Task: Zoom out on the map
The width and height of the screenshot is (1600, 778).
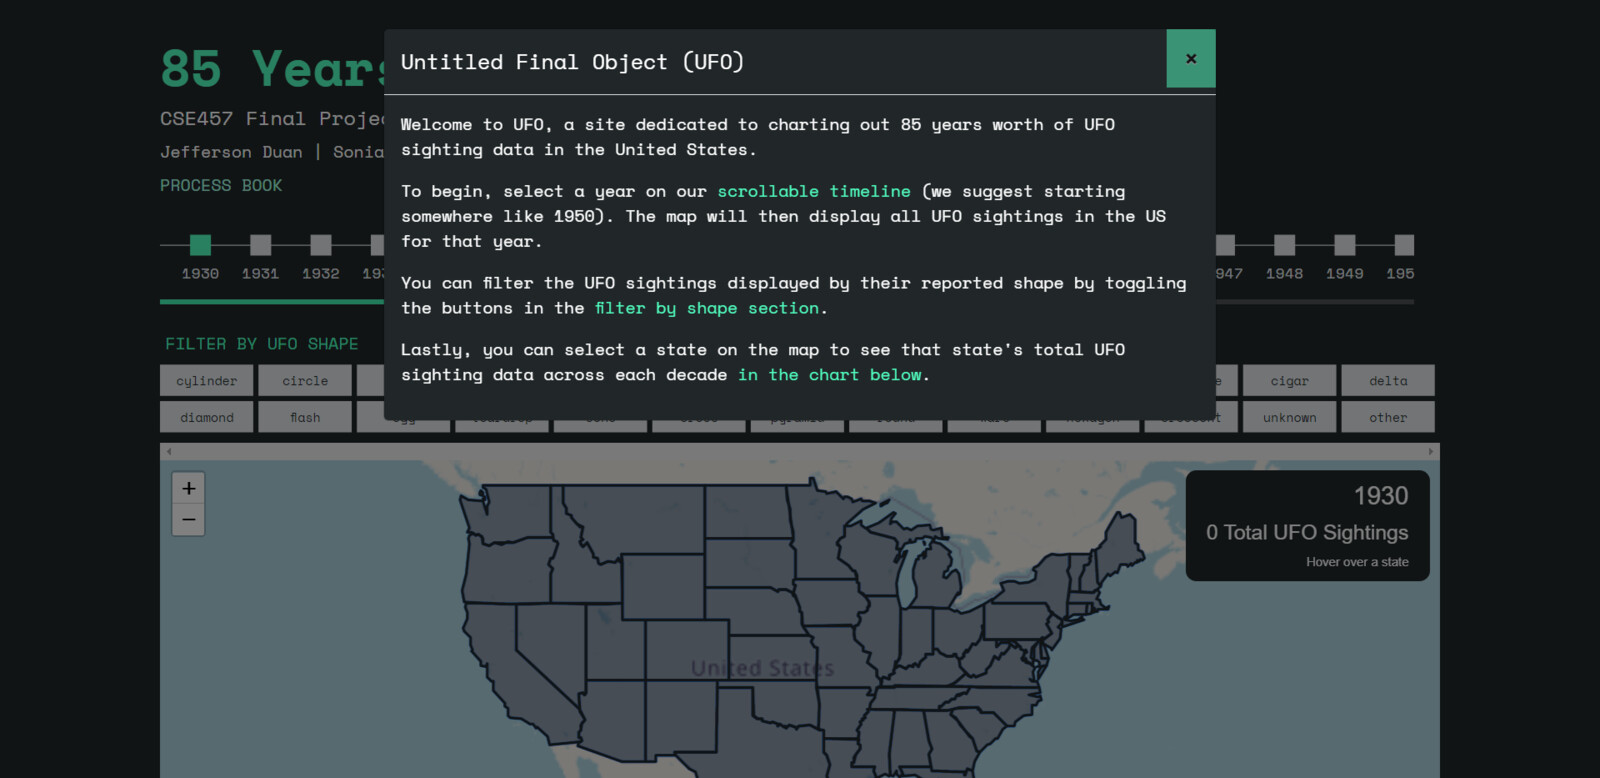Action: (188, 520)
